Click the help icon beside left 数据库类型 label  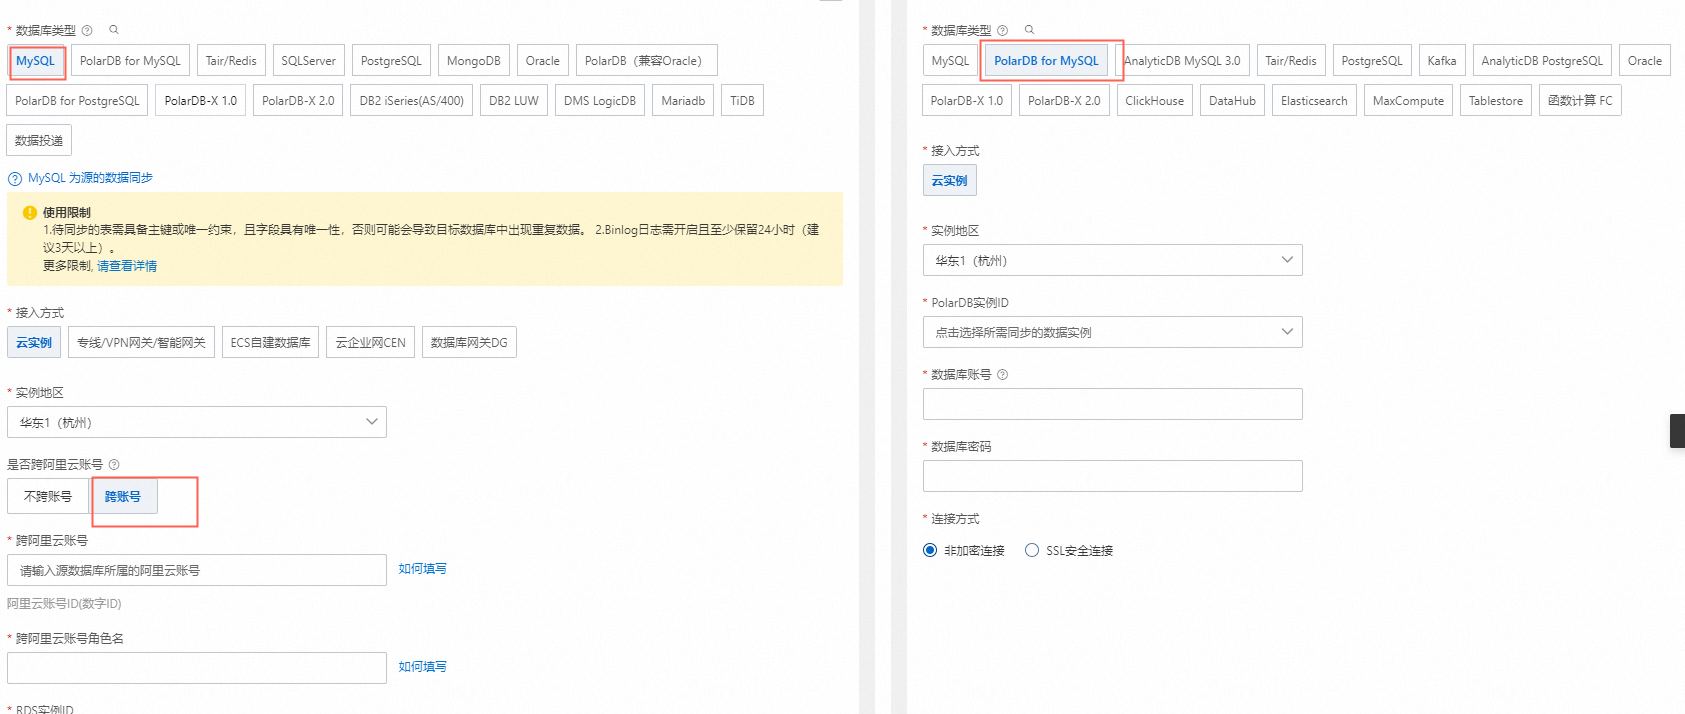click(x=87, y=30)
